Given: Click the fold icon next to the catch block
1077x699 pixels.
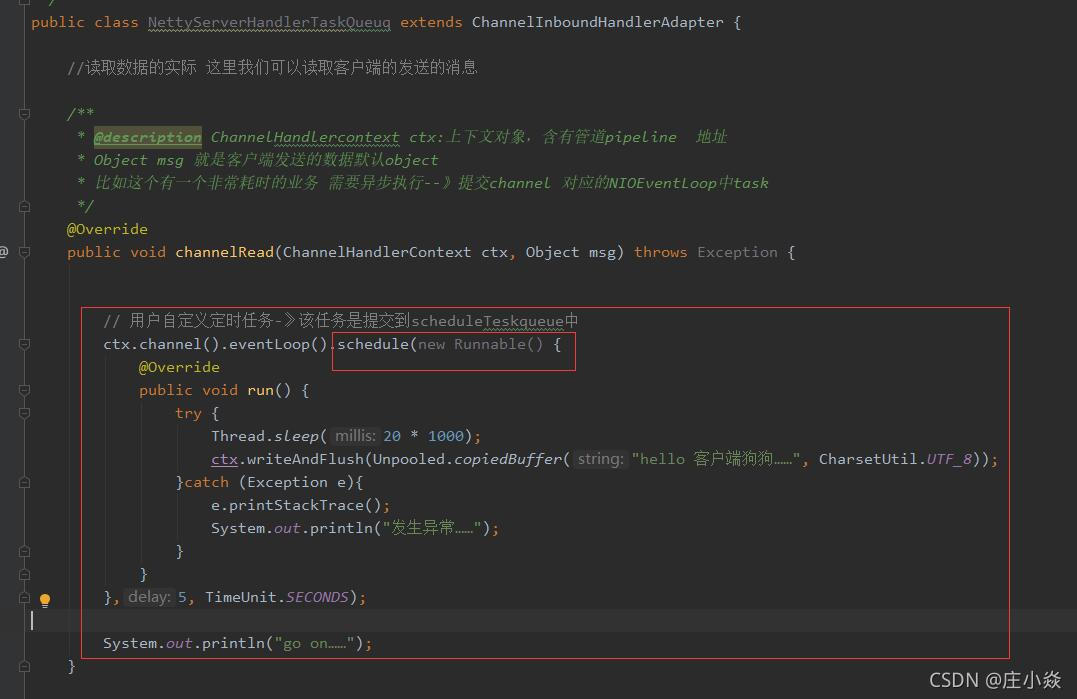Looking at the screenshot, I should pyautogui.click(x=24, y=481).
